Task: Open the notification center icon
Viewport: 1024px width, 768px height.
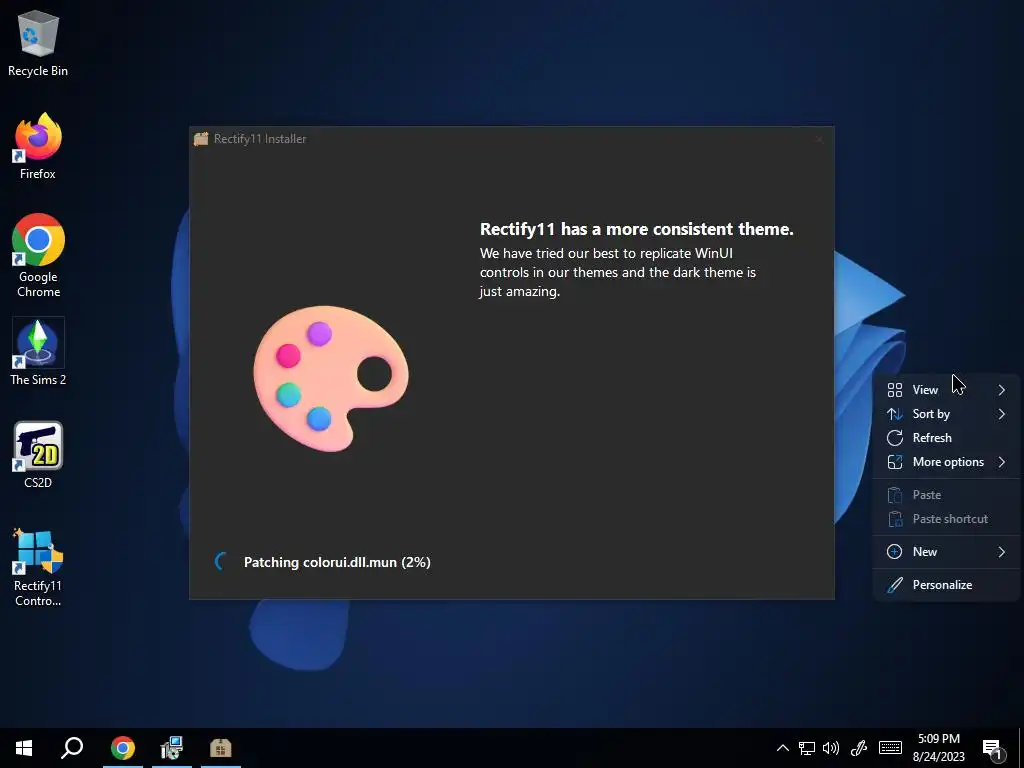Action: [x=993, y=750]
